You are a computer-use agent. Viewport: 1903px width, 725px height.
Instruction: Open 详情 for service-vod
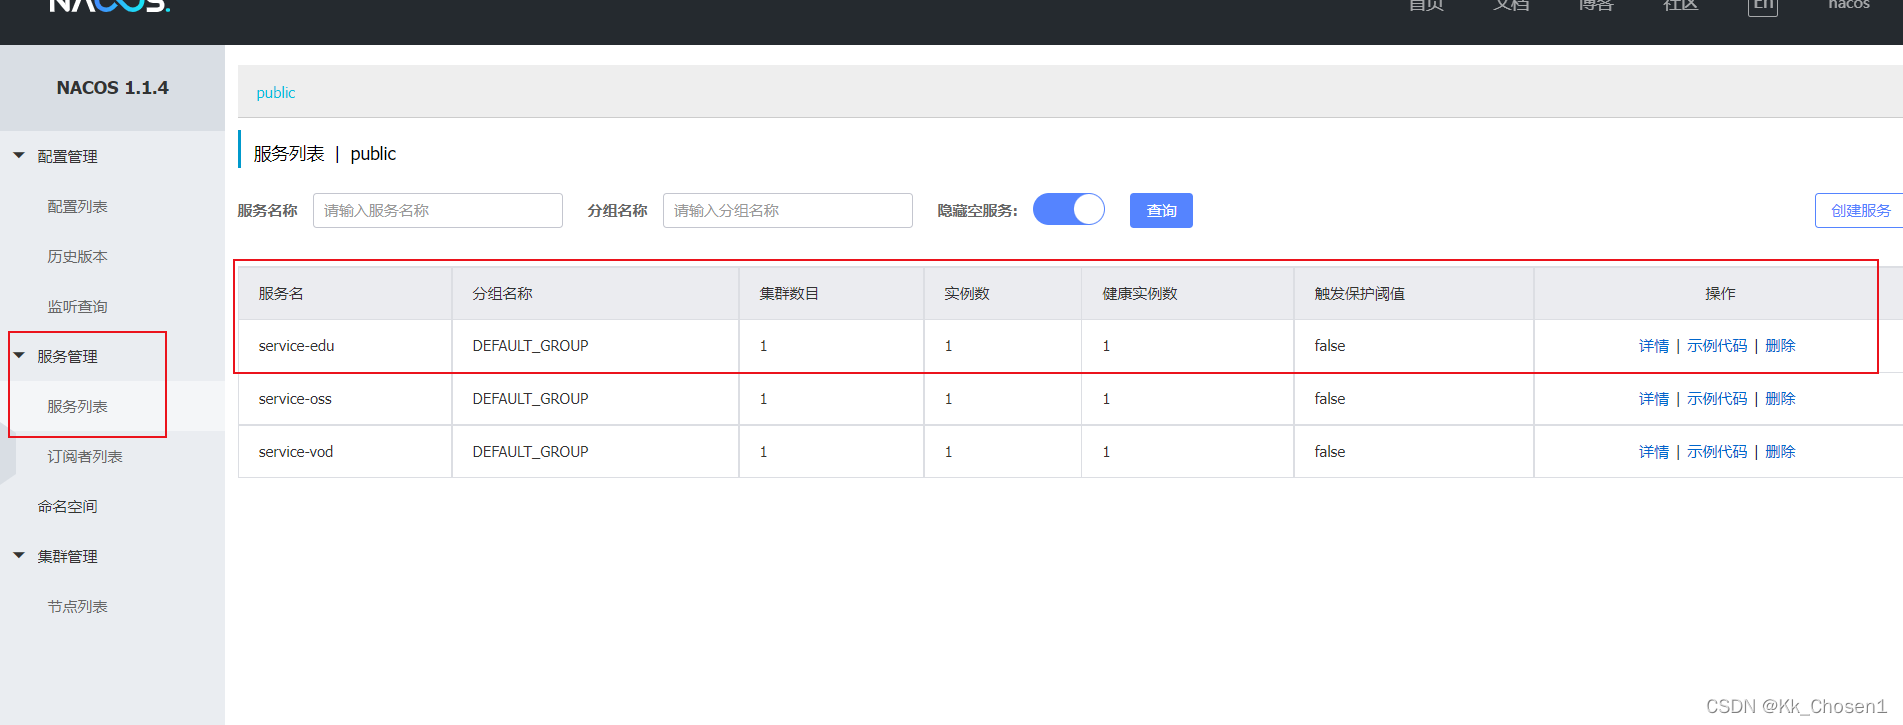pos(1654,452)
